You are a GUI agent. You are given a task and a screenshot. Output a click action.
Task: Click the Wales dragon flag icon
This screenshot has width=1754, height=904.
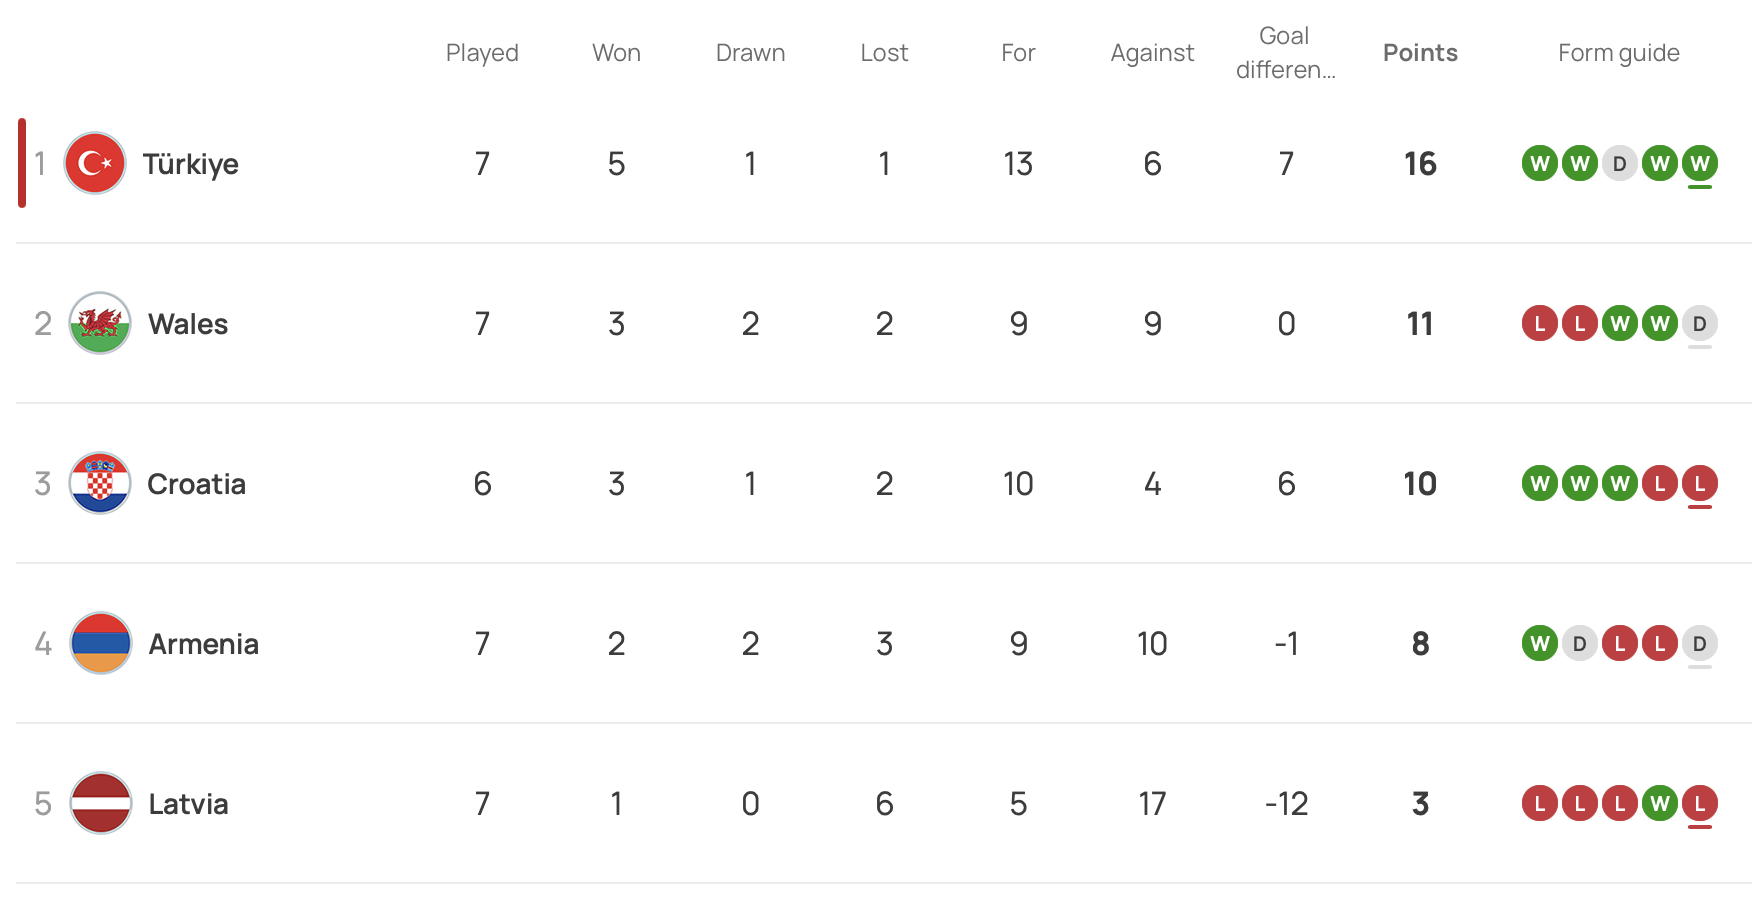[100, 323]
